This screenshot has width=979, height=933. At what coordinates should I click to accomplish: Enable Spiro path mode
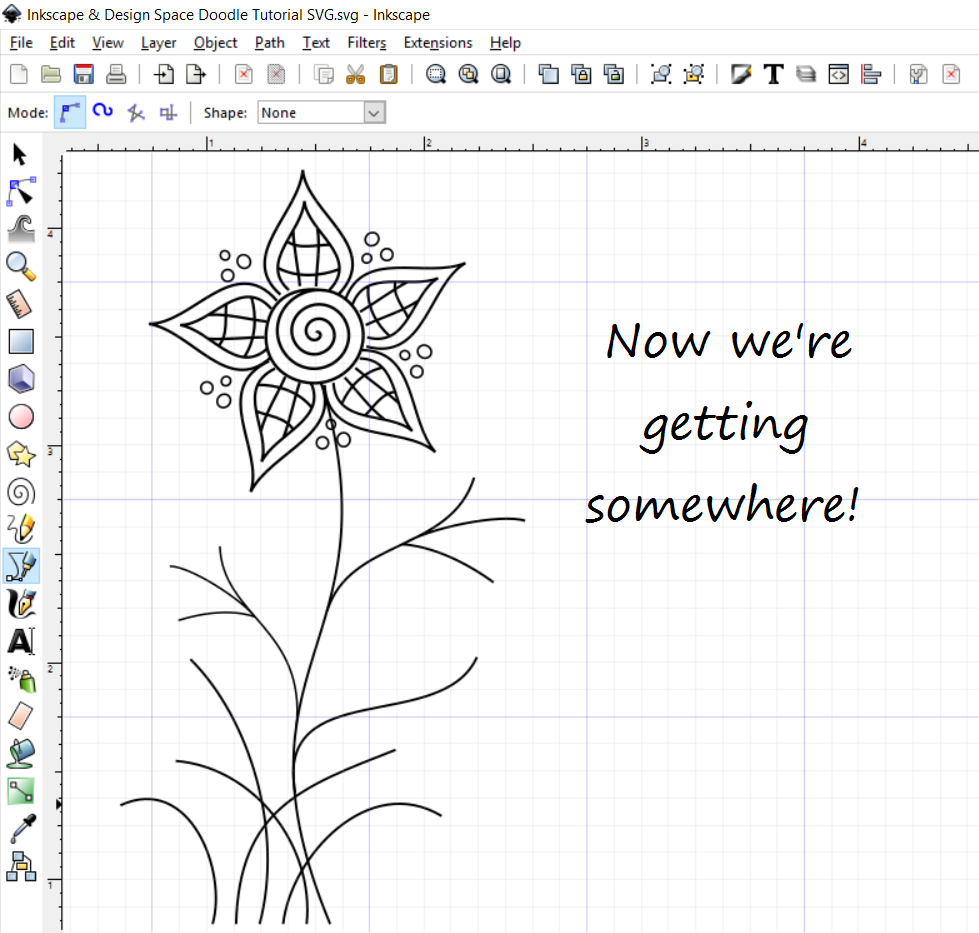[102, 112]
